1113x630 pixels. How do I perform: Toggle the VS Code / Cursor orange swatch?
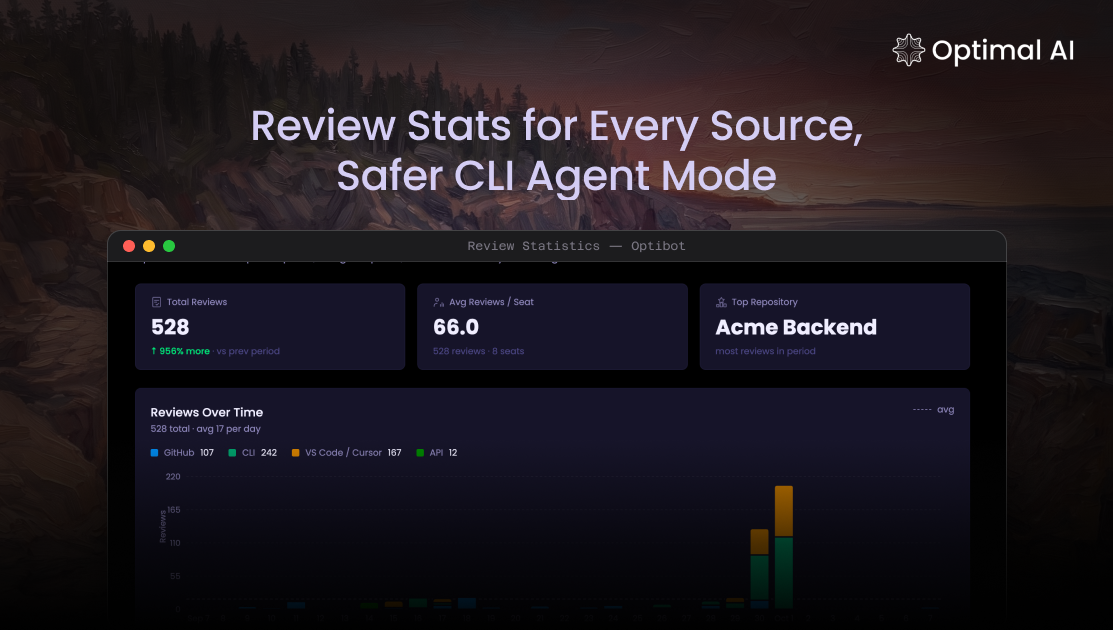[x=295, y=453]
